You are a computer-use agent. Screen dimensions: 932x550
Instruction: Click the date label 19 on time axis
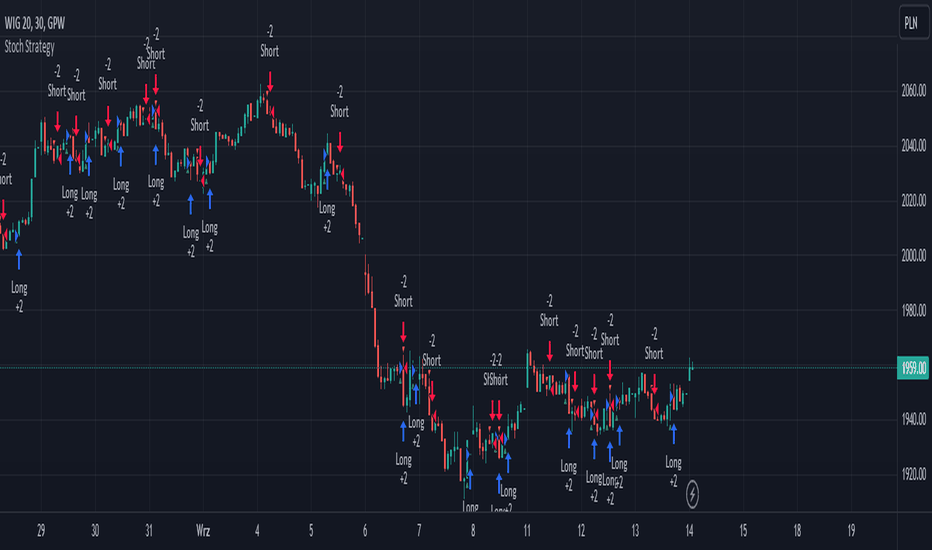pyautogui.click(x=851, y=530)
